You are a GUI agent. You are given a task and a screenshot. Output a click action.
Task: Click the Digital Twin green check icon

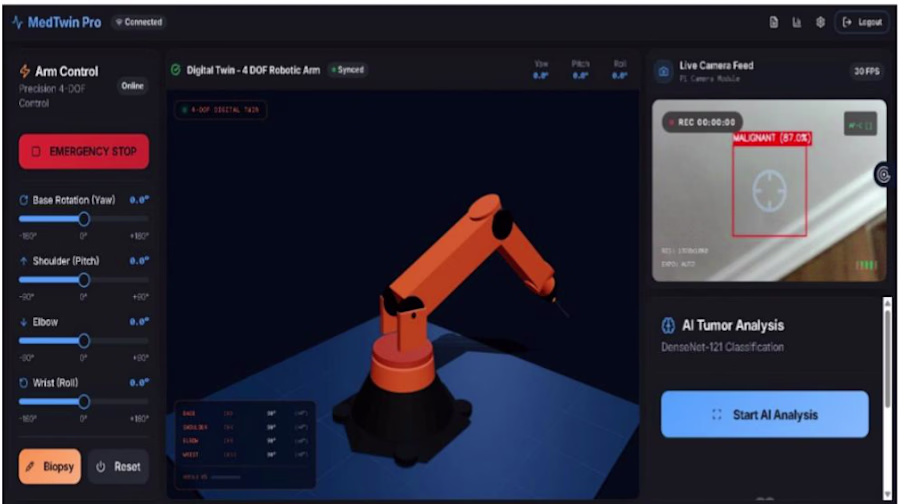pos(176,70)
